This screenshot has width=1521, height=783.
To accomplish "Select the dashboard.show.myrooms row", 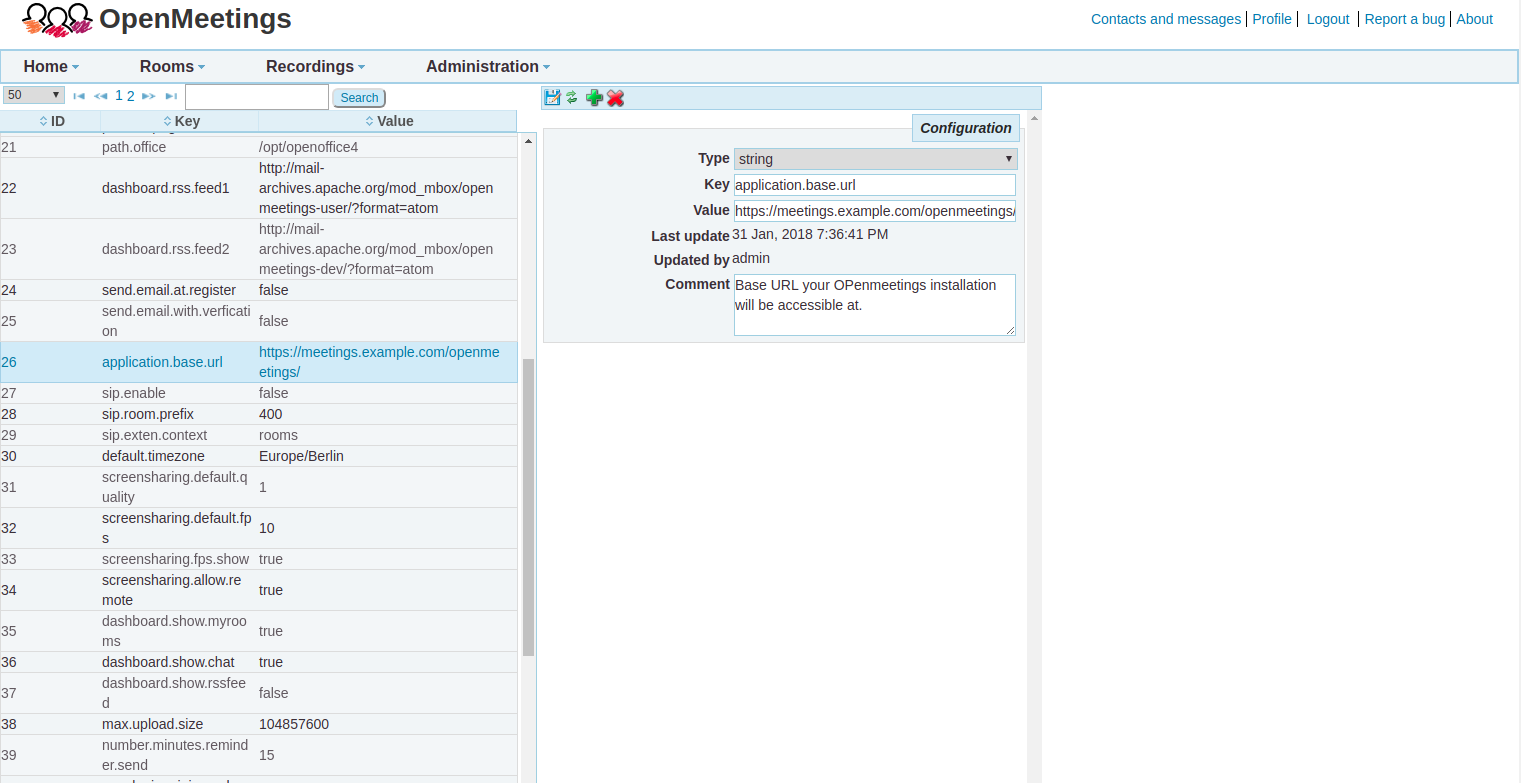I will (x=259, y=631).
